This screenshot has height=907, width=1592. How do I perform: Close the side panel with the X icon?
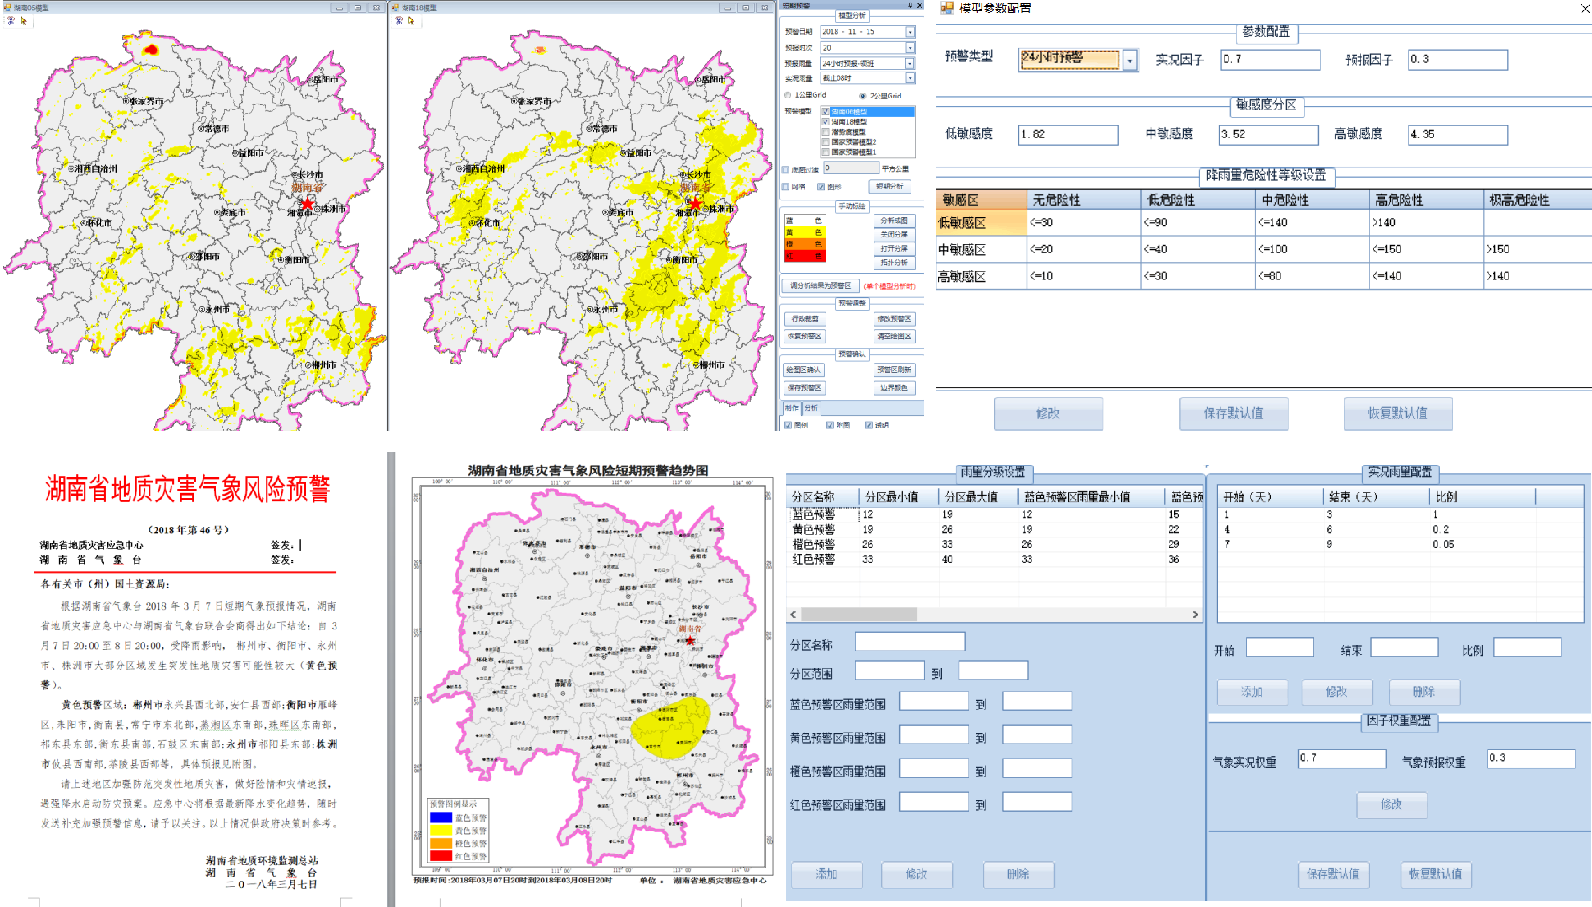point(919,6)
